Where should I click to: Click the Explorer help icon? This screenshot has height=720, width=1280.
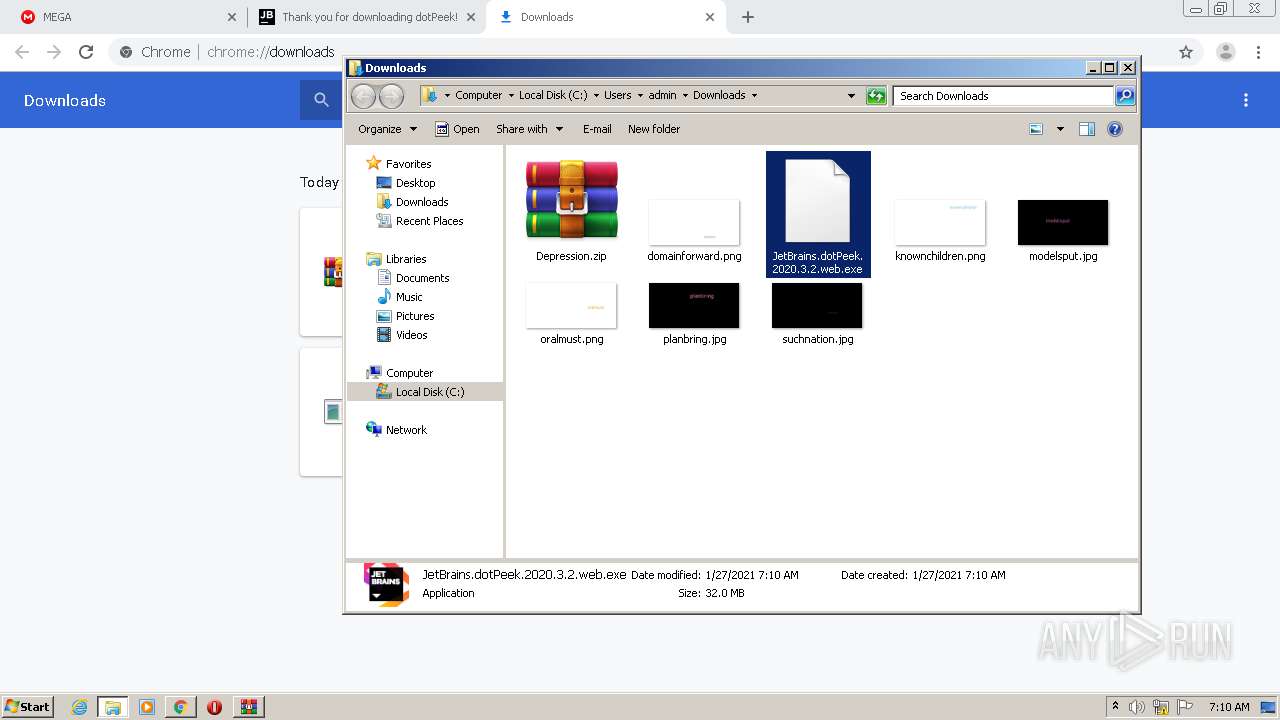tap(1115, 129)
